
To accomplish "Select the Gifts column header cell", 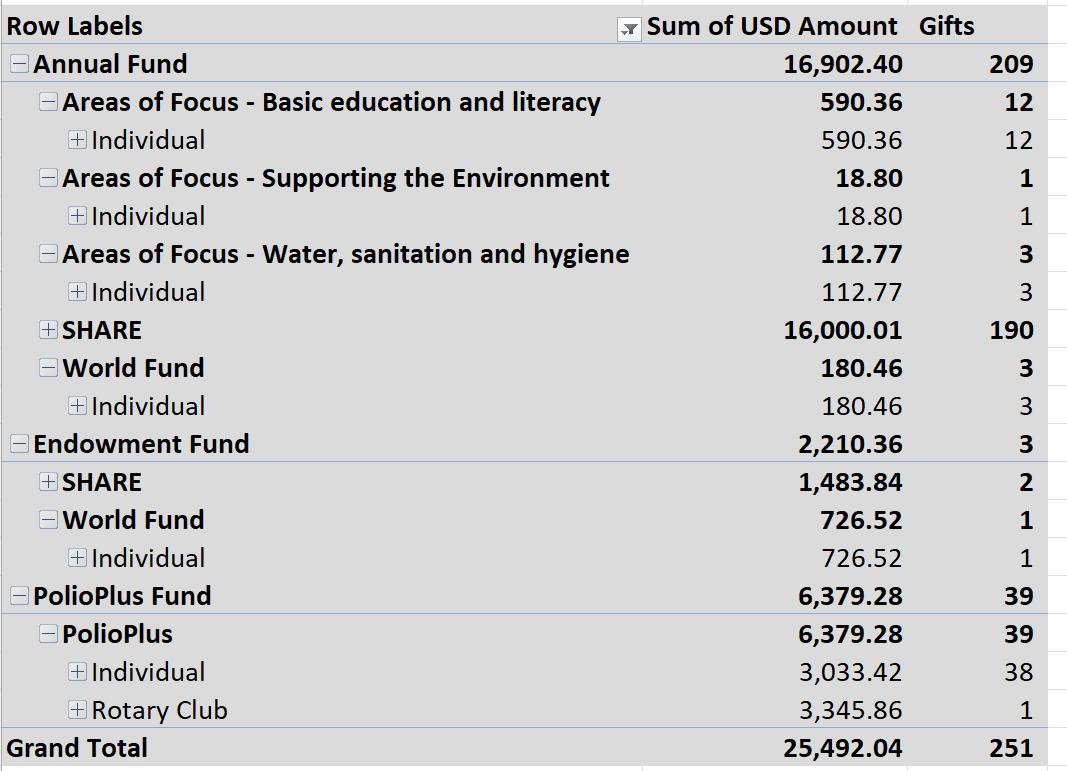I will click(x=946, y=26).
